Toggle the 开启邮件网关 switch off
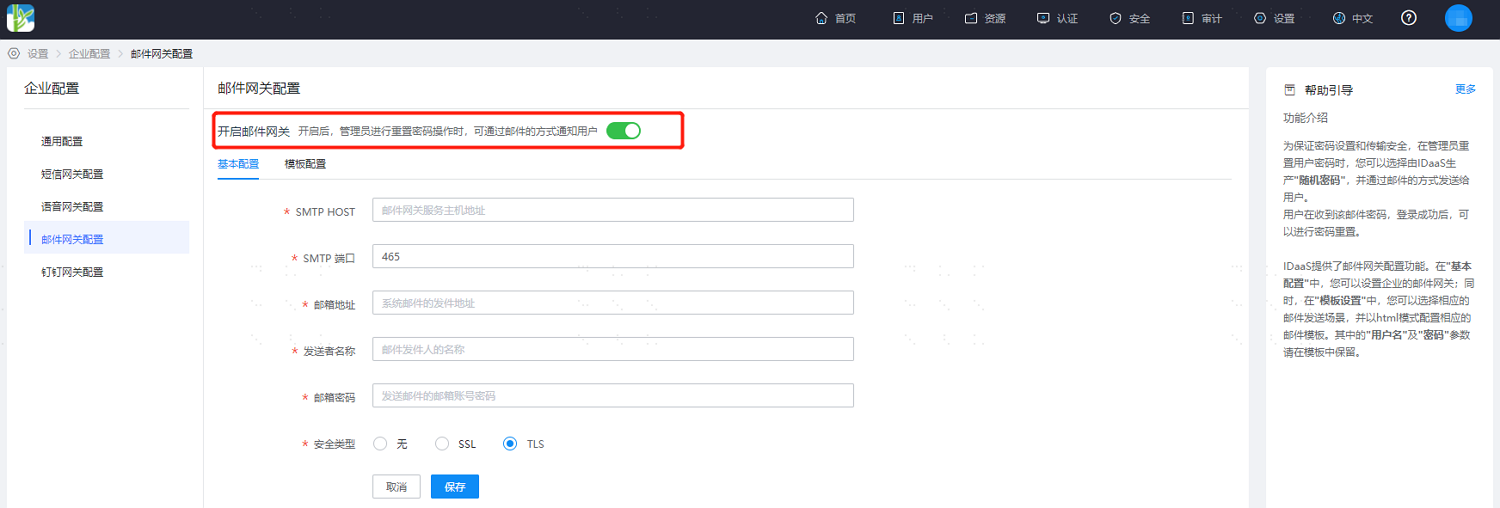1500x508 pixels. 623,131
